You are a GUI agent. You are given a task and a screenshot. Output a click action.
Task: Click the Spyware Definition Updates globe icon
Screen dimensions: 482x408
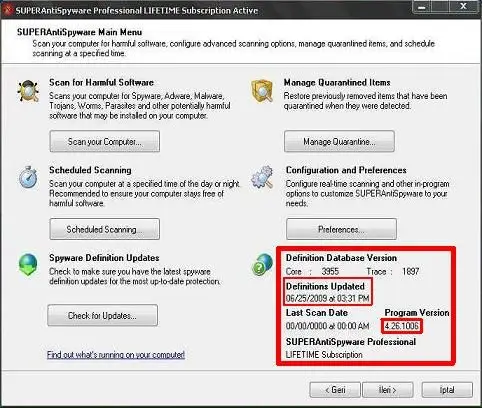click(28, 264)
